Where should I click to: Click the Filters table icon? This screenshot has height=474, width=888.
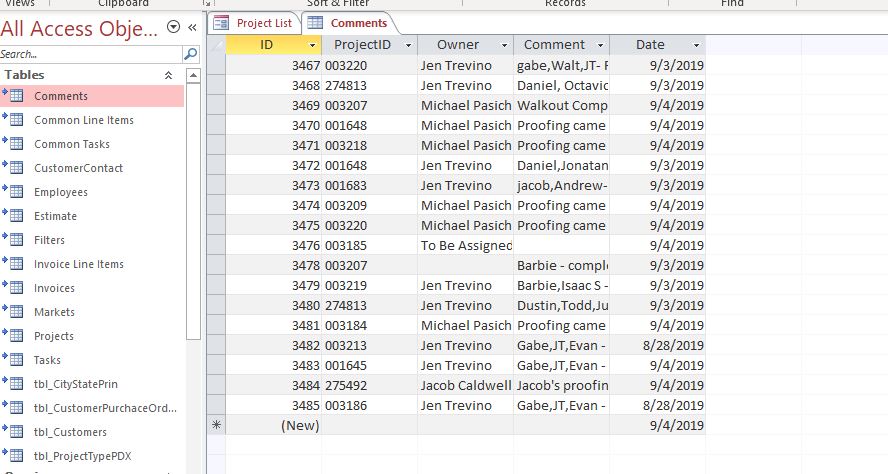point(16,240)
